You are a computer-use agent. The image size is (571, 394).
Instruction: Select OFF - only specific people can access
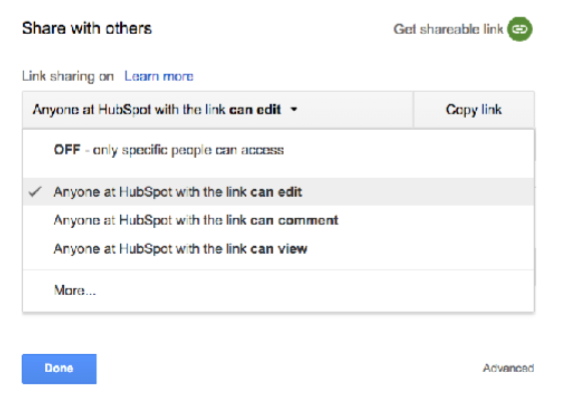278,150
